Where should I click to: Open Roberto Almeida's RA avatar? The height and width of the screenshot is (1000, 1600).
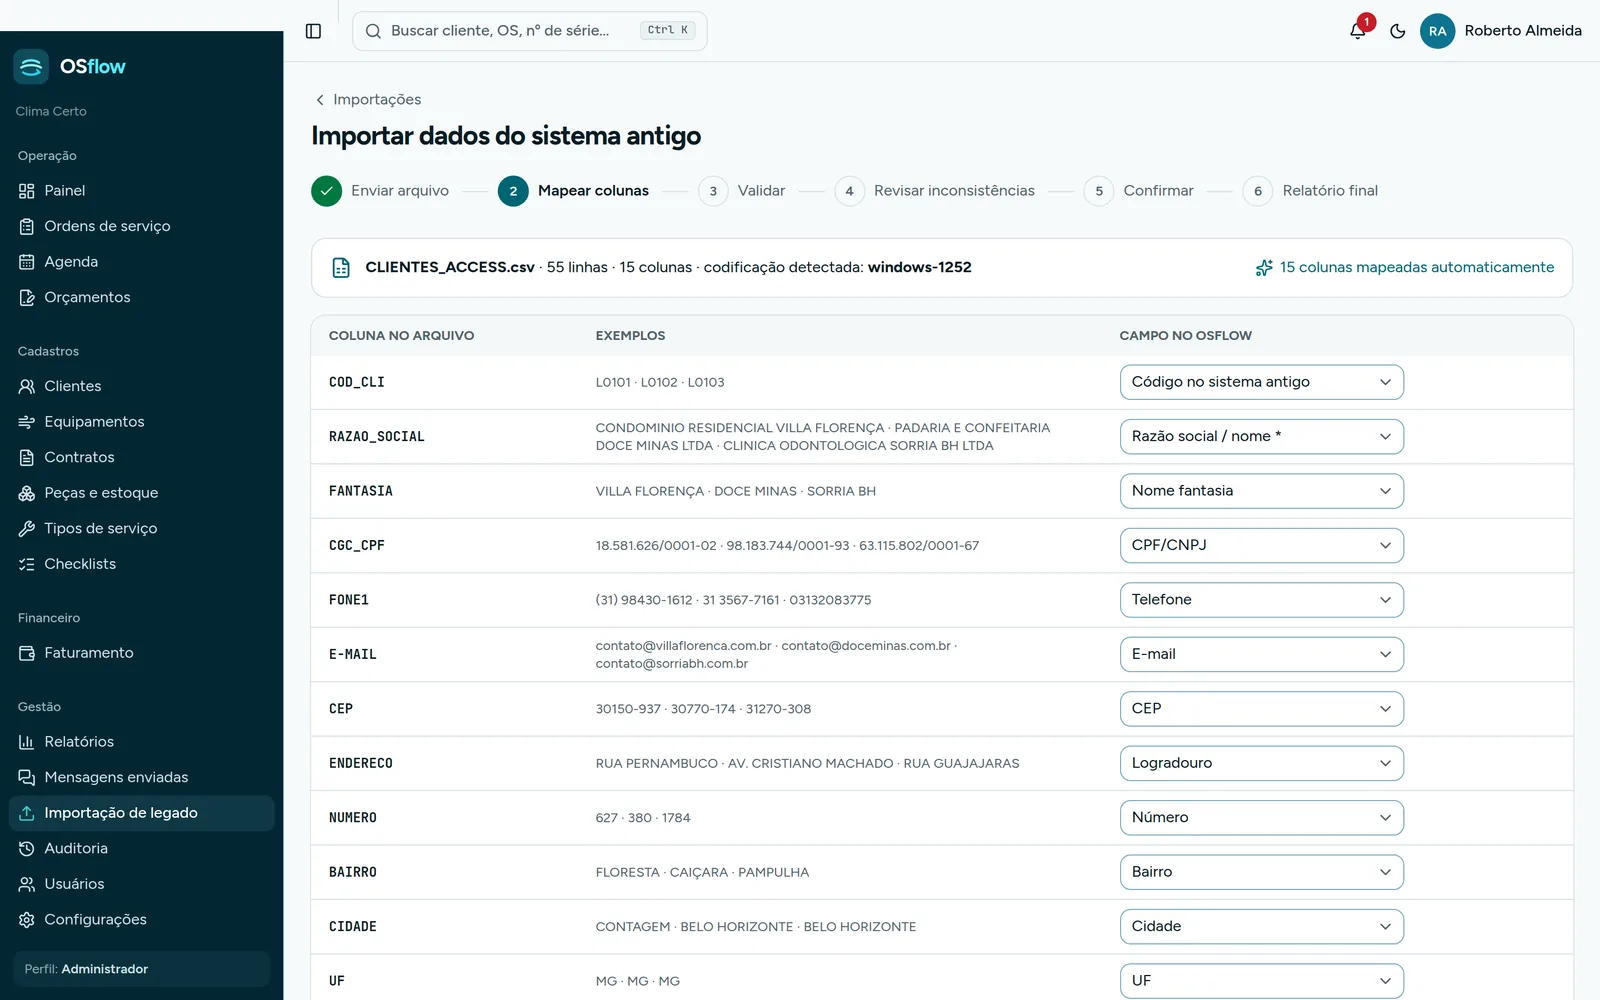1437,31
